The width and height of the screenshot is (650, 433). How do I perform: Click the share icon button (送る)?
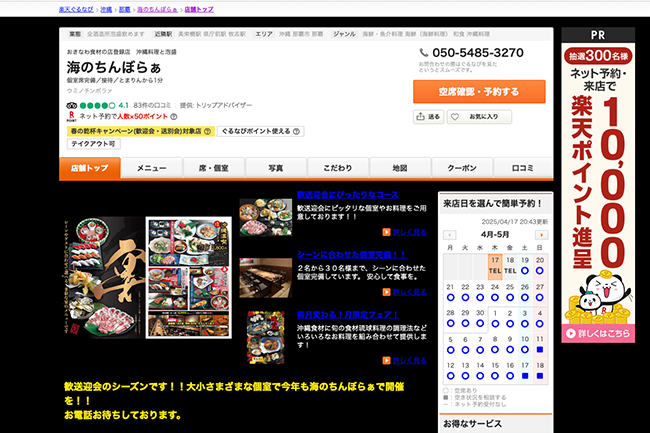429,117
